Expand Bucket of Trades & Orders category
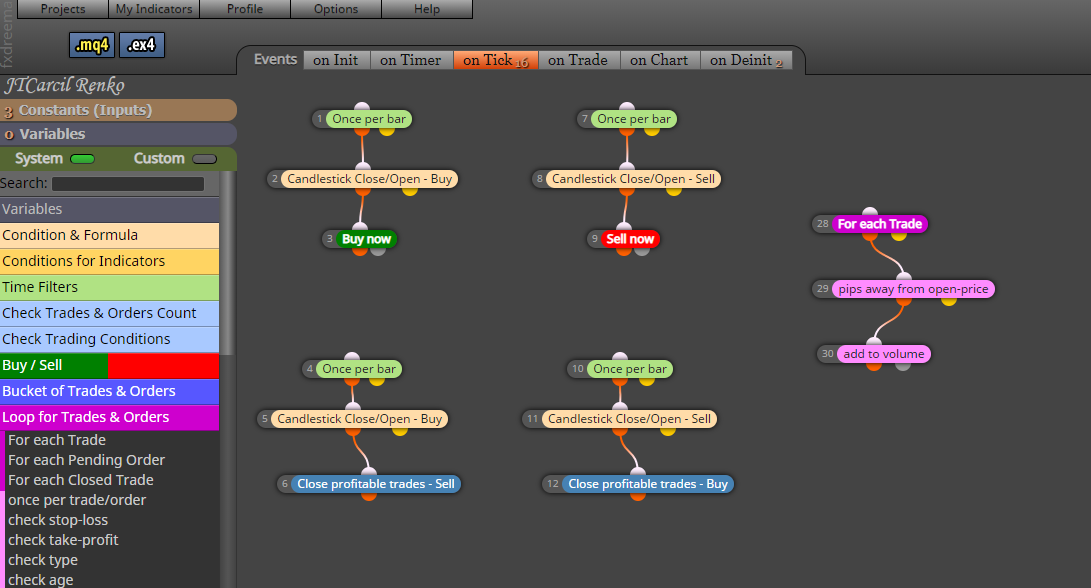The width and height of the screenshot is (1091, 588). [x=109, y=391]
